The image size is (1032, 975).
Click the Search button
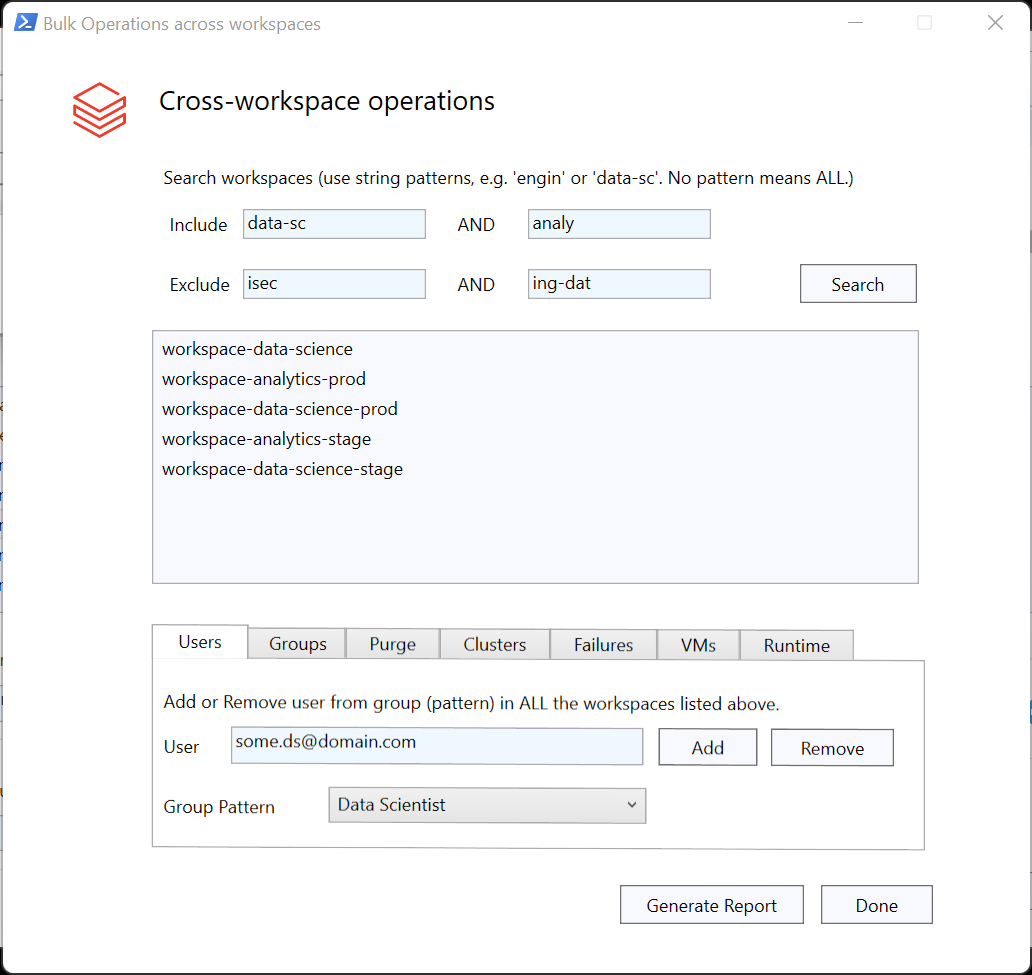[857, 283]
